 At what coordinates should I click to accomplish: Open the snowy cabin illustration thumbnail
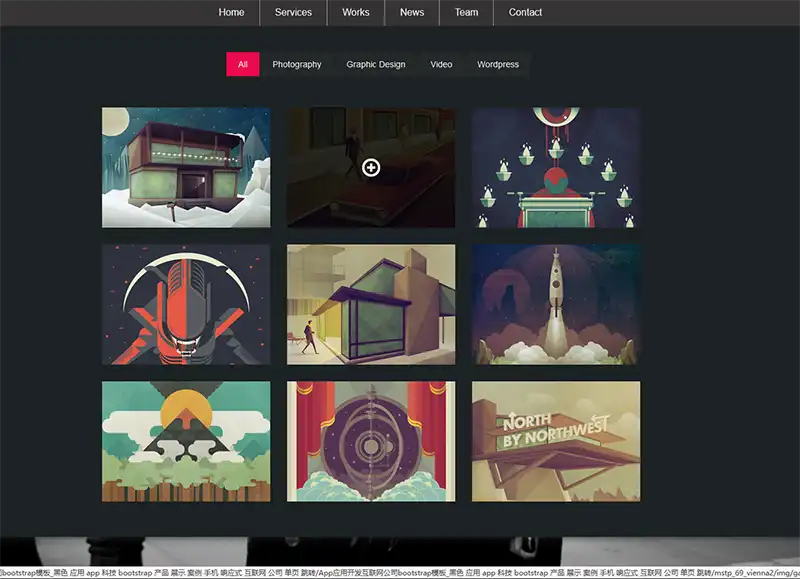pyautogui.click(x=186, y=168)
